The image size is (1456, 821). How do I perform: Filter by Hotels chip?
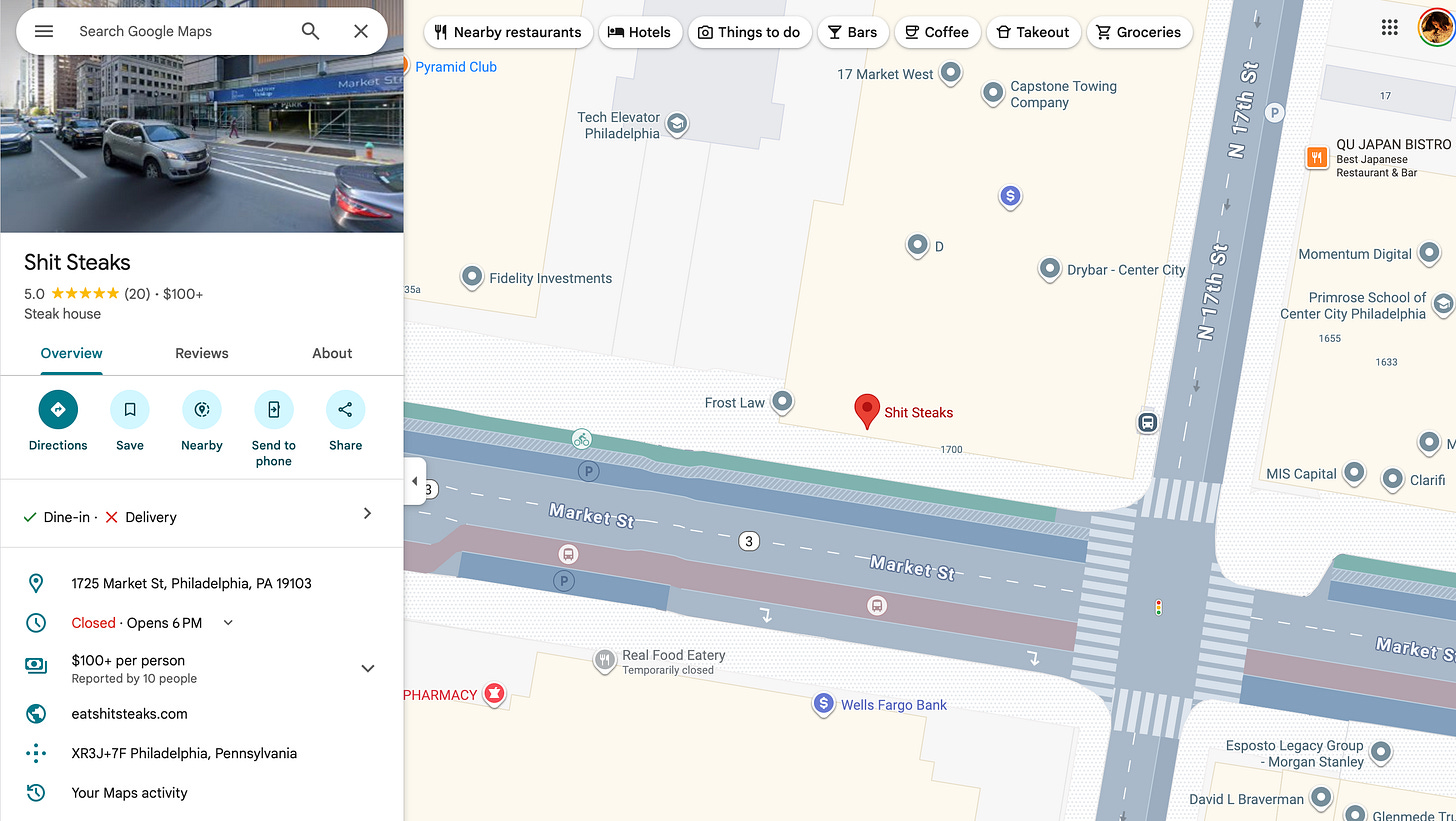pos(640,32)
